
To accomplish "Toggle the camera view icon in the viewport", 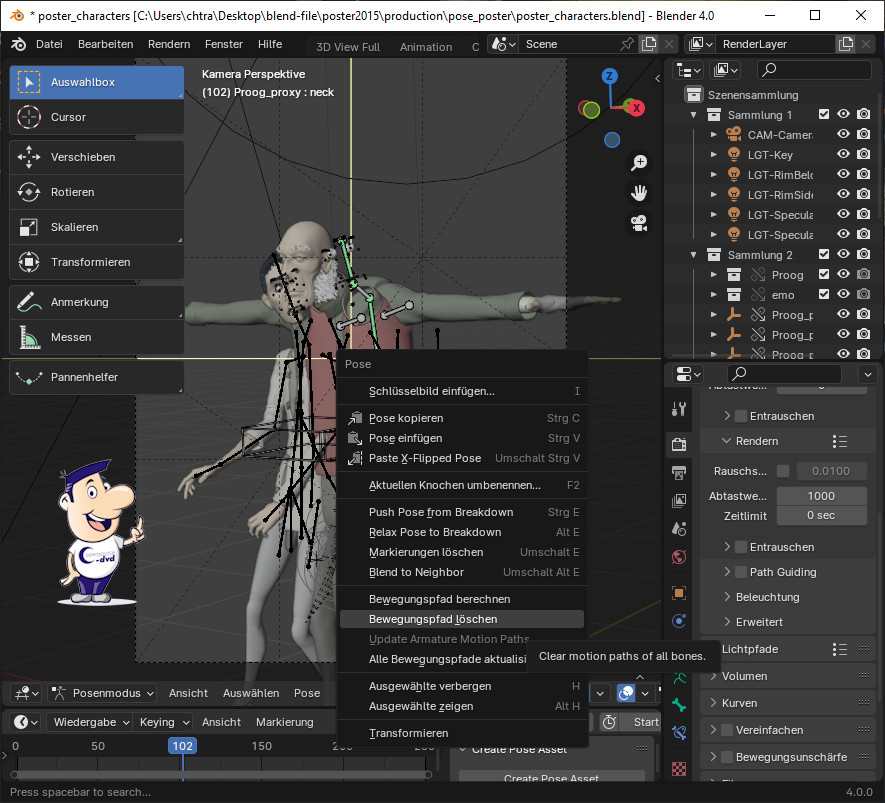I will click(639, 222).
